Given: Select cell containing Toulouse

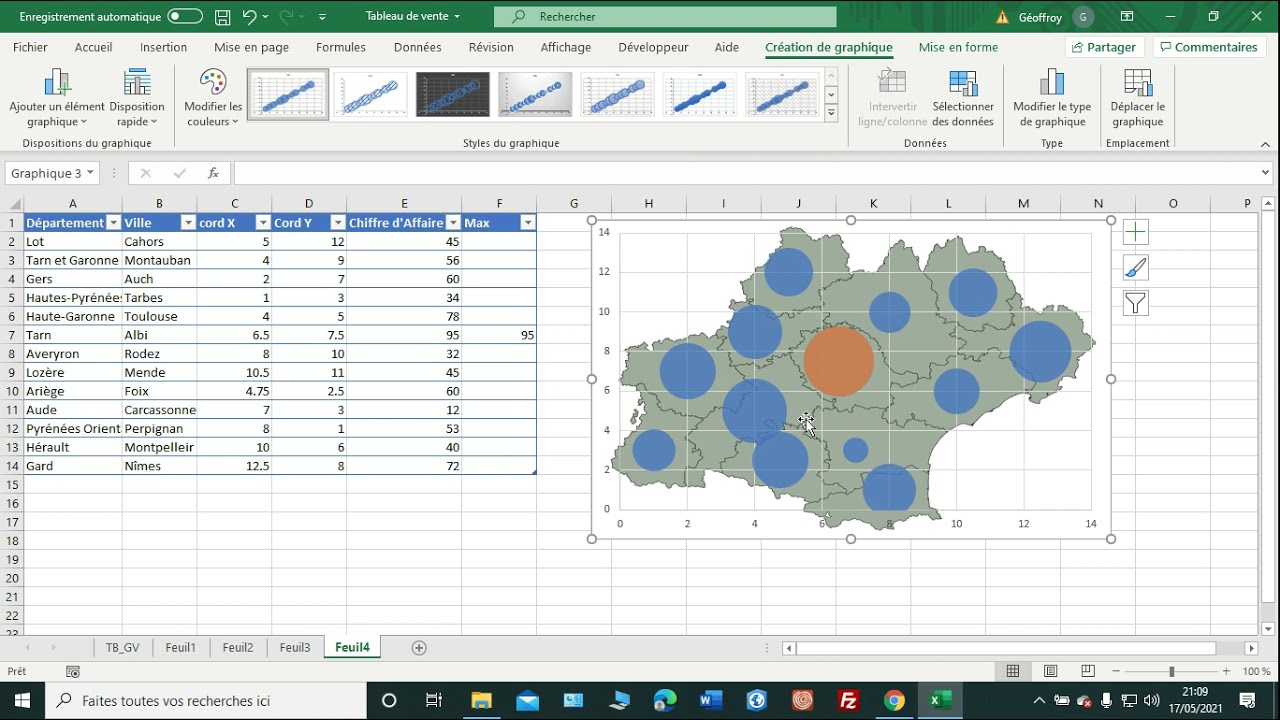Looking at the screenshot, I should (x=159, y=316).
